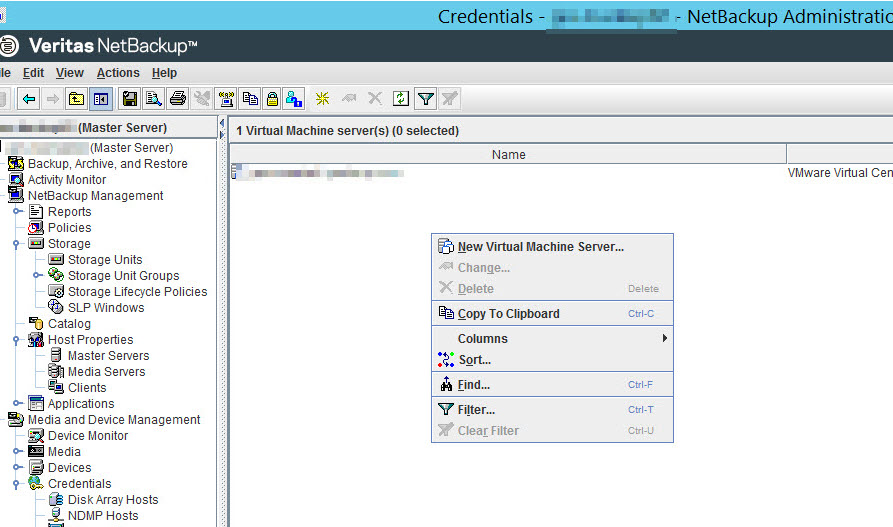The width and height of the screenshot is (893, 527).
Task: Click the greyed Clear Filter context entry
Action: pos(552,431)
